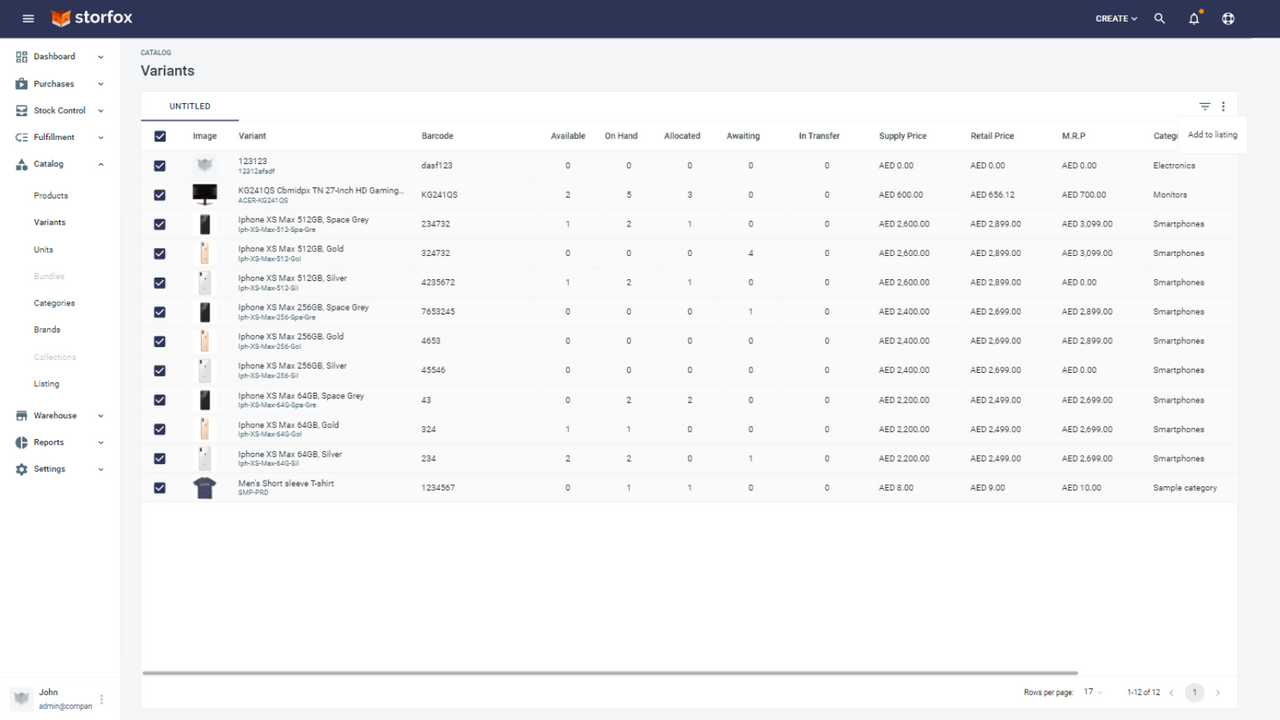The width and height of the screenshot is (1280, 720).
Task: Open Units in Catalog menu
Action: tap(44, 250)
